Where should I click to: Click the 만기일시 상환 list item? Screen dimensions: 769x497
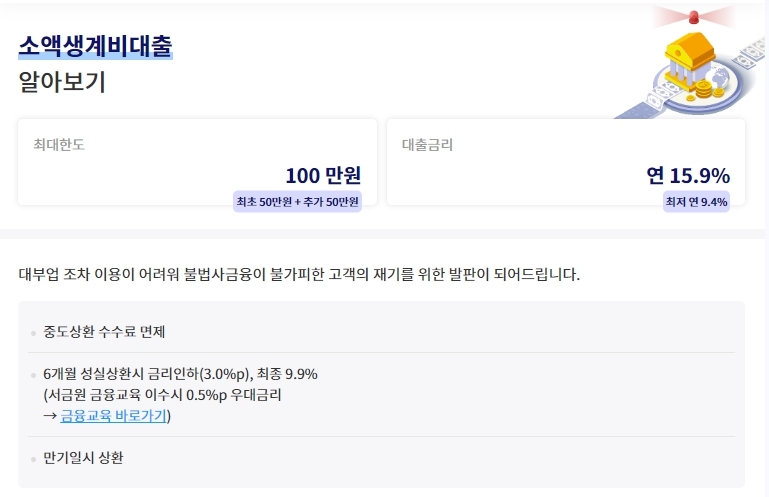coord(83,458)
